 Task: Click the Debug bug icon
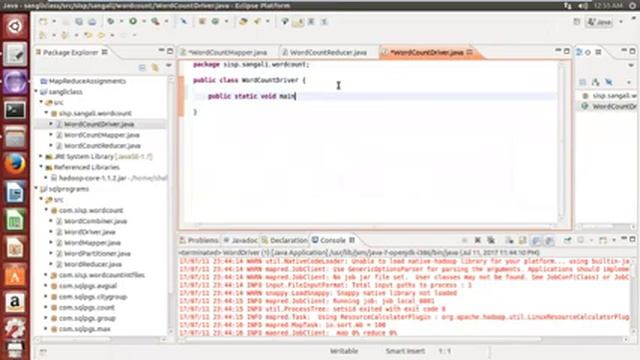111,21
